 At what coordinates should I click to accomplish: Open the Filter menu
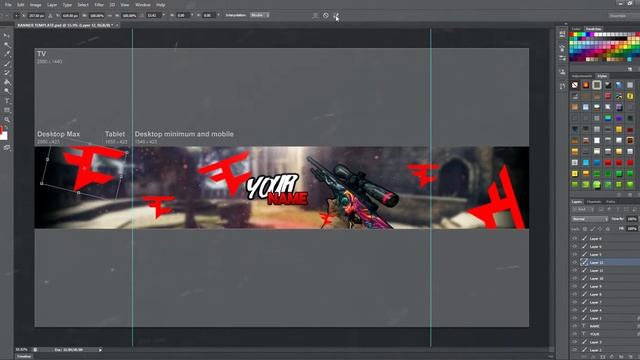click(x=99, y=5)
